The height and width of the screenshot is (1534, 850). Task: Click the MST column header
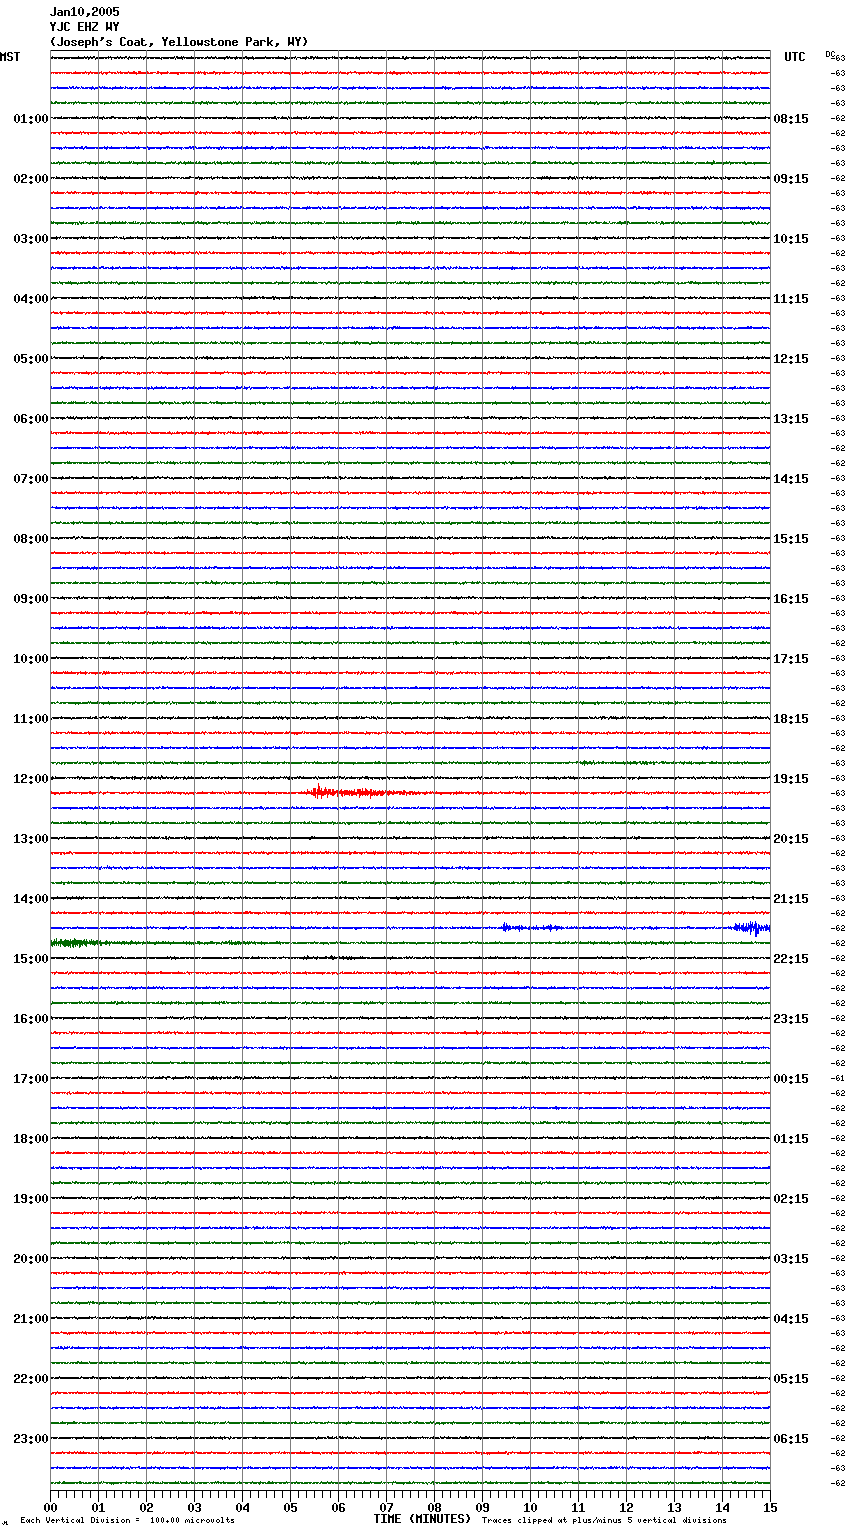tap(10, 57)
